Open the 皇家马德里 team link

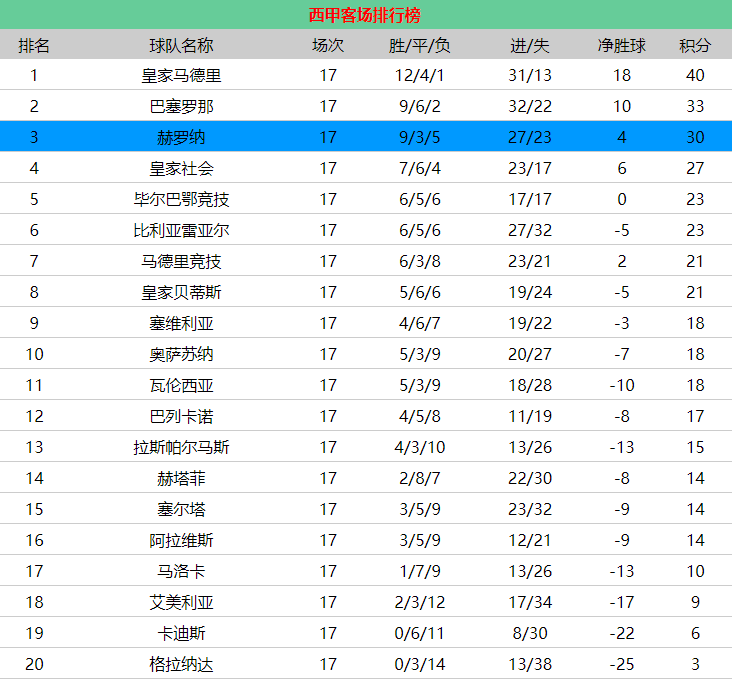pos(181,76)
